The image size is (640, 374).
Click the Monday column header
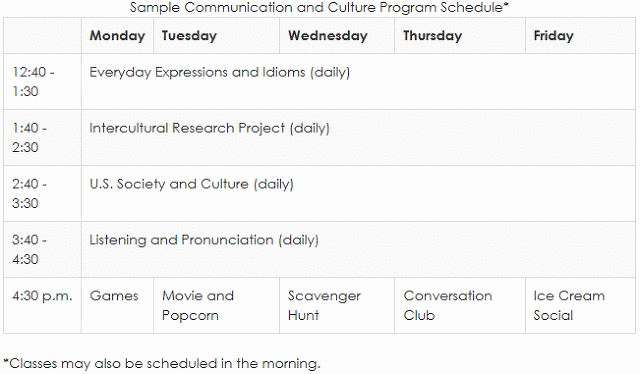pos(117,36)
